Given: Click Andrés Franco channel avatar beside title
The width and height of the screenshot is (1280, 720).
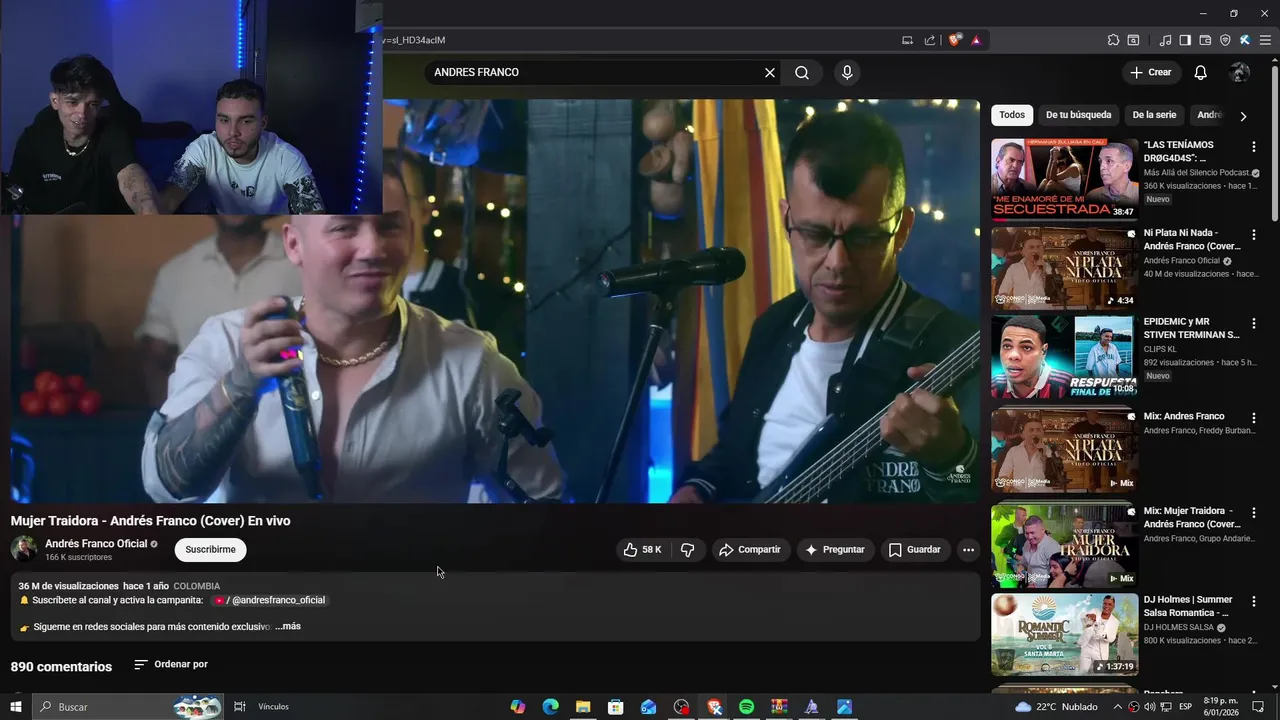Looking at the screenshot, I should tap(24, 549).
